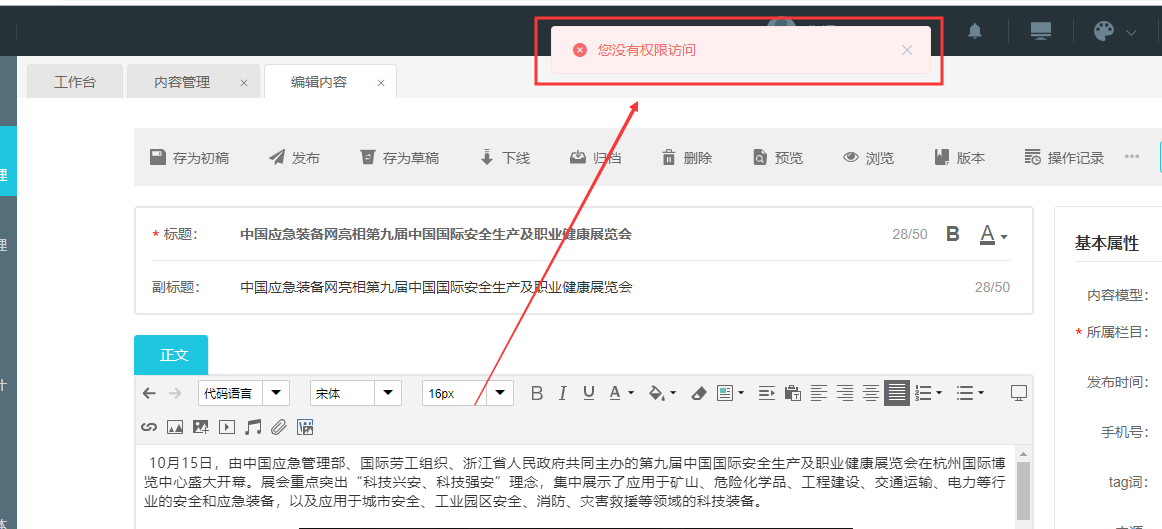The width and height of the screenshot is (1162, 529).
Task: Align text right in the editor
Action: tap(845, 393)
